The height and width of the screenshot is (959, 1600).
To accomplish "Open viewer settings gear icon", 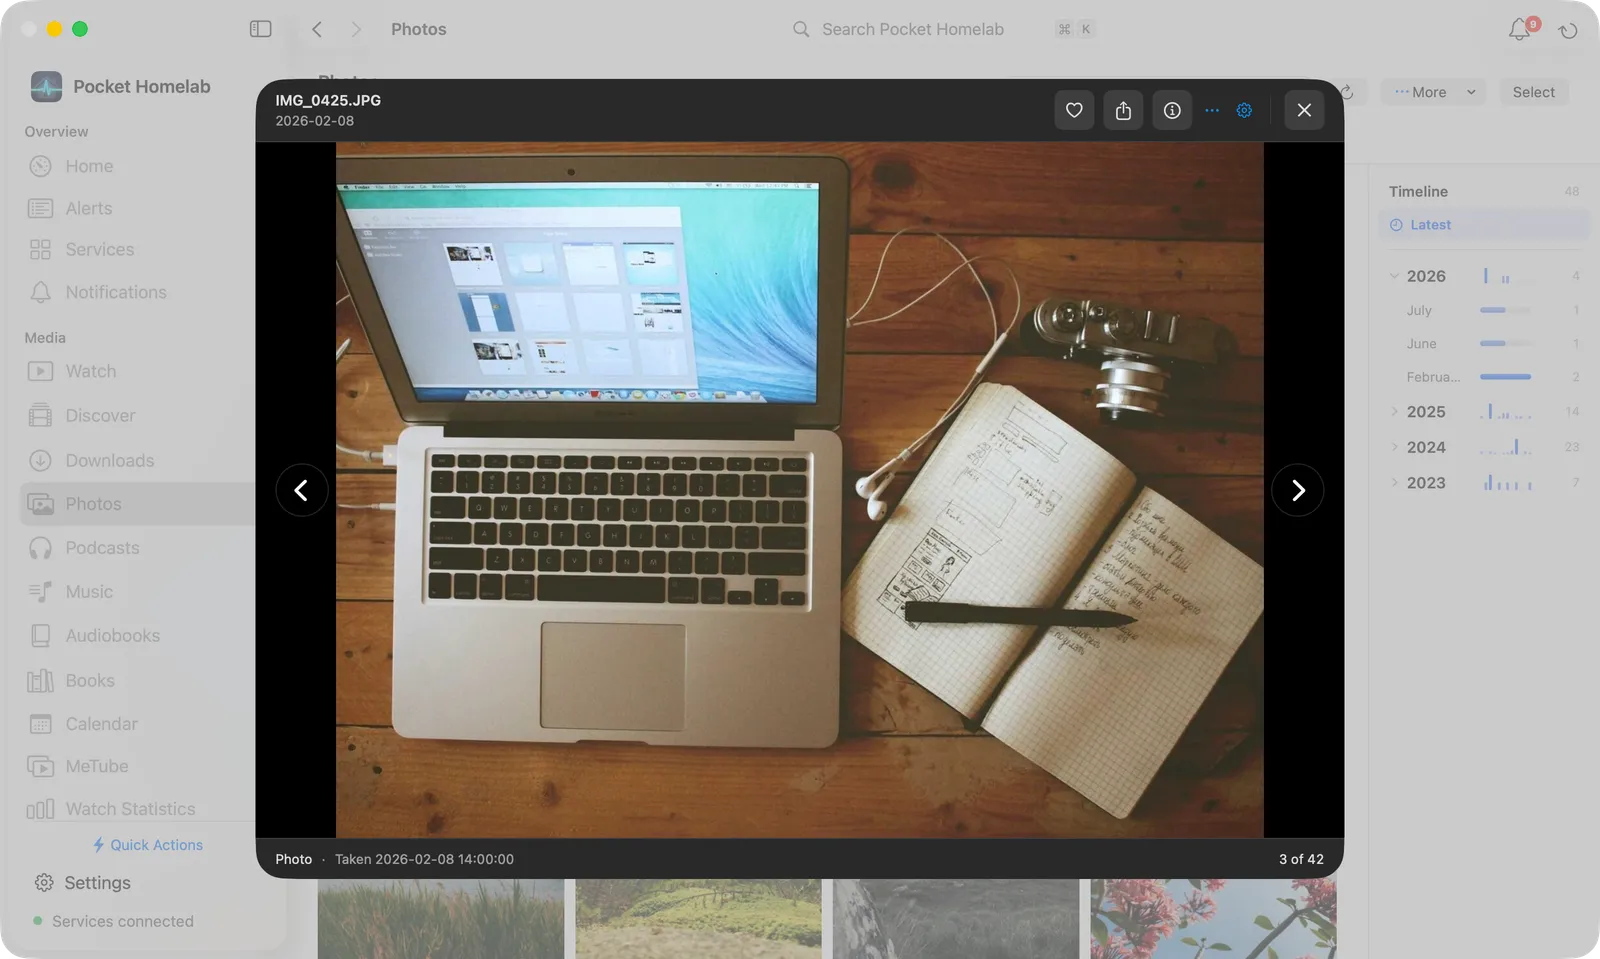I will tap(1244, 110).
